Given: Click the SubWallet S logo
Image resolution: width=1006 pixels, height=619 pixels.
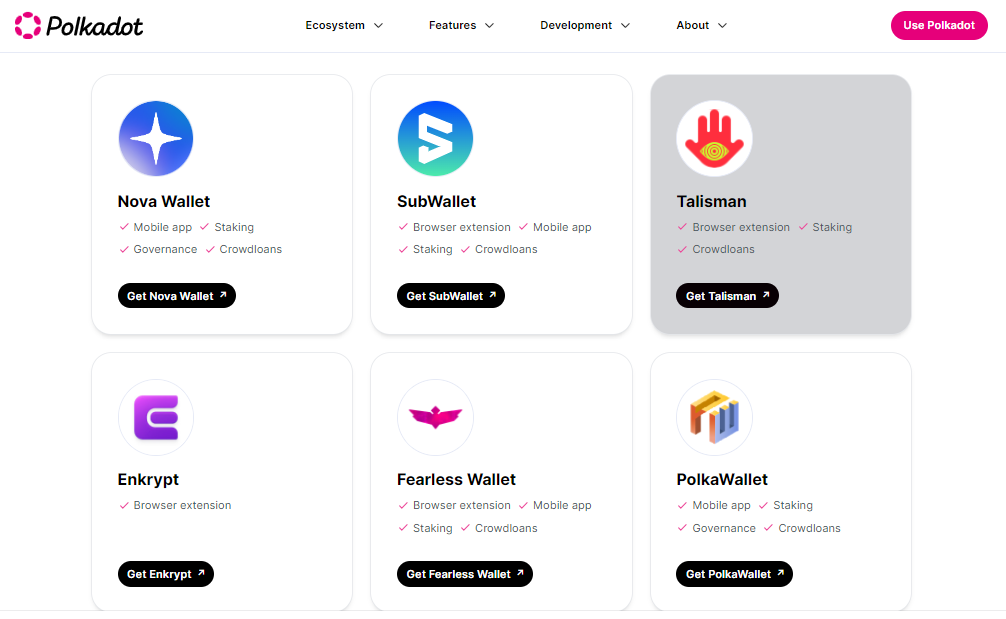Looking at the screenshot, I should 436,139.
